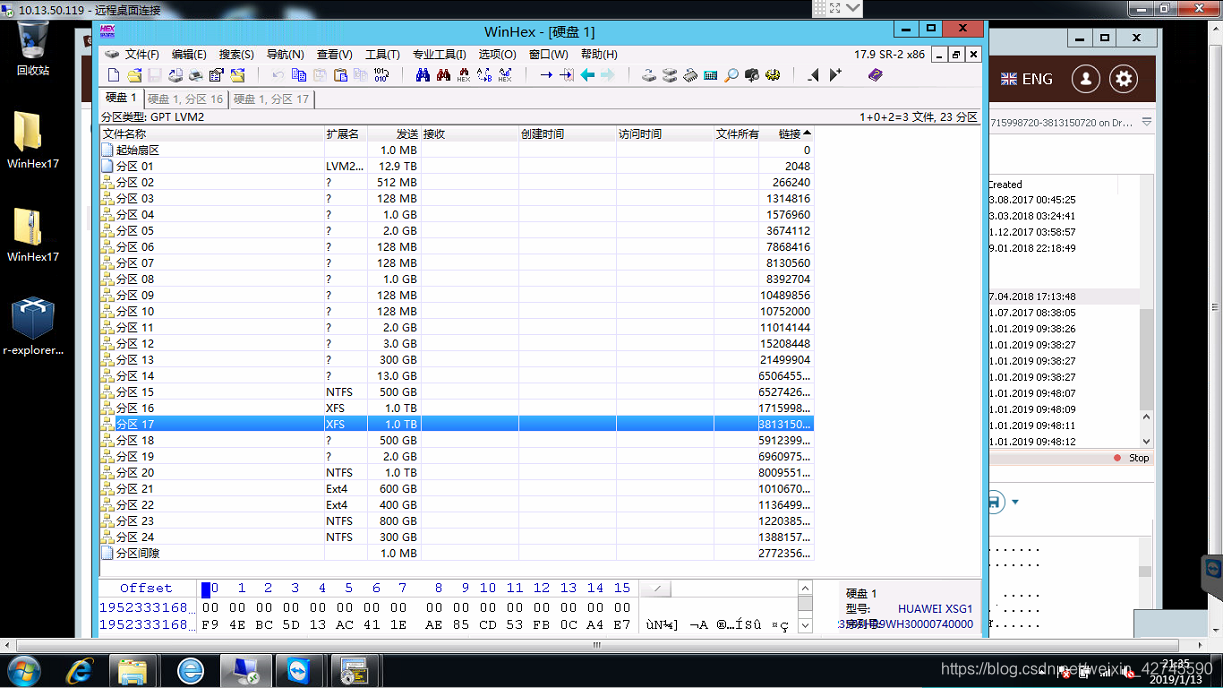Open the 文件(F) menu
The height and width of the screenshot is (688, 1223).
(141, 54)
